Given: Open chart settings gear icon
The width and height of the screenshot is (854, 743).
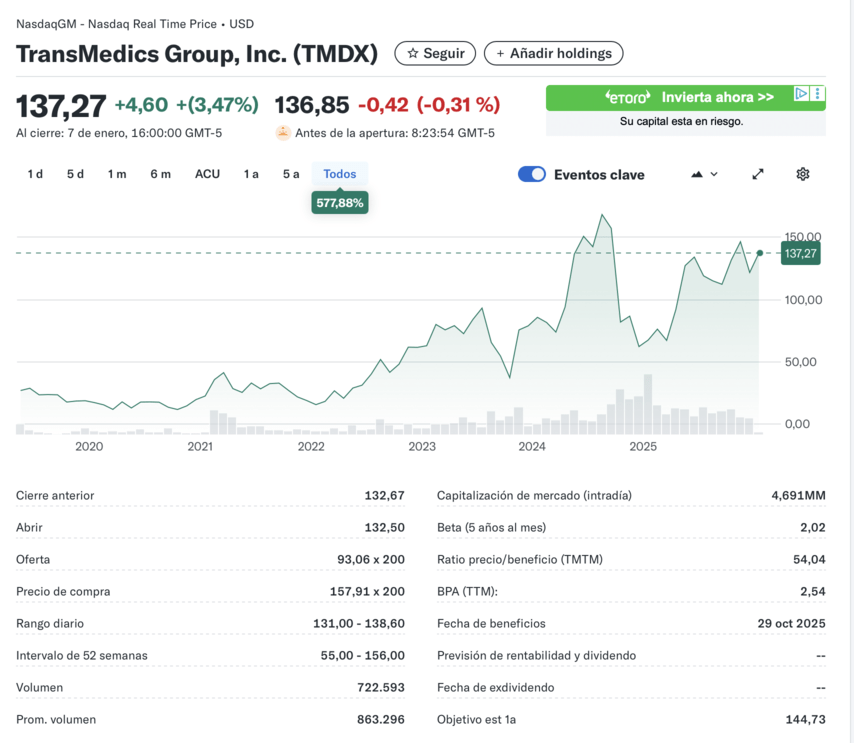Looking at the screenshot, I should [x=802, y=174].
